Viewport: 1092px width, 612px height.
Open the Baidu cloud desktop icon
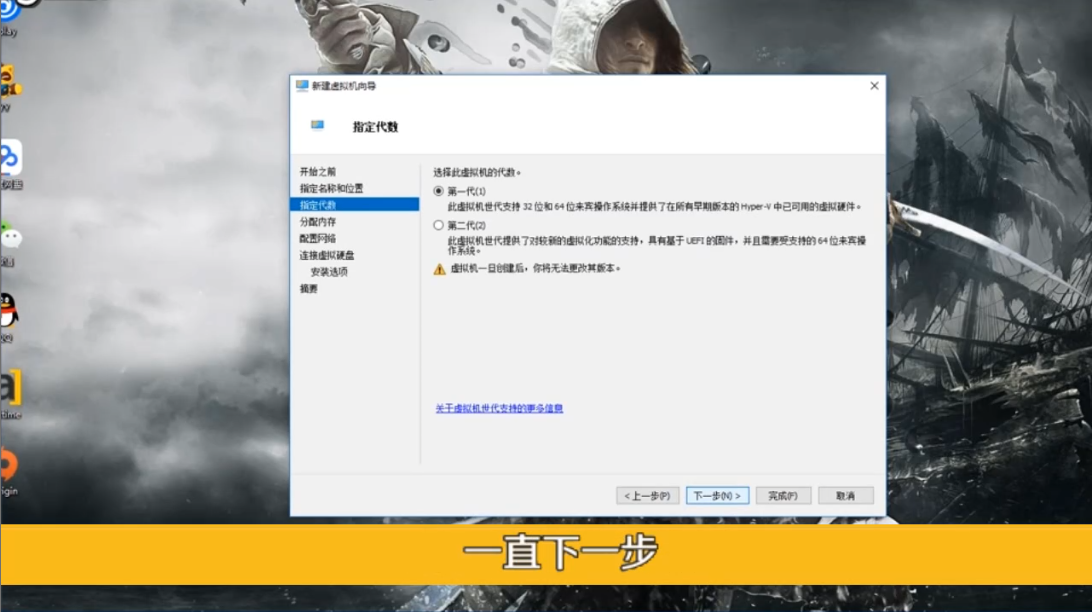coord(10,159)
